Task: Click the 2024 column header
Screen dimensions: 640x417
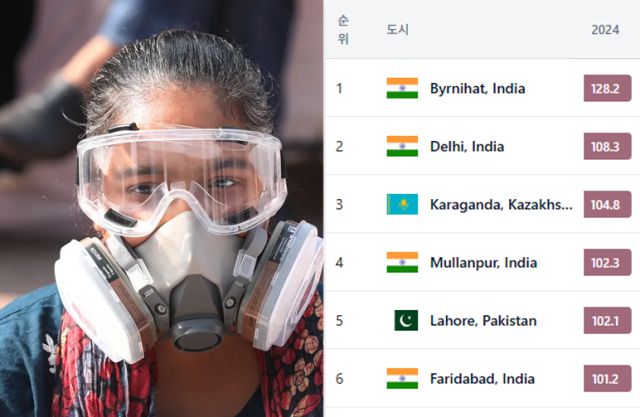Action: point(605,30)
